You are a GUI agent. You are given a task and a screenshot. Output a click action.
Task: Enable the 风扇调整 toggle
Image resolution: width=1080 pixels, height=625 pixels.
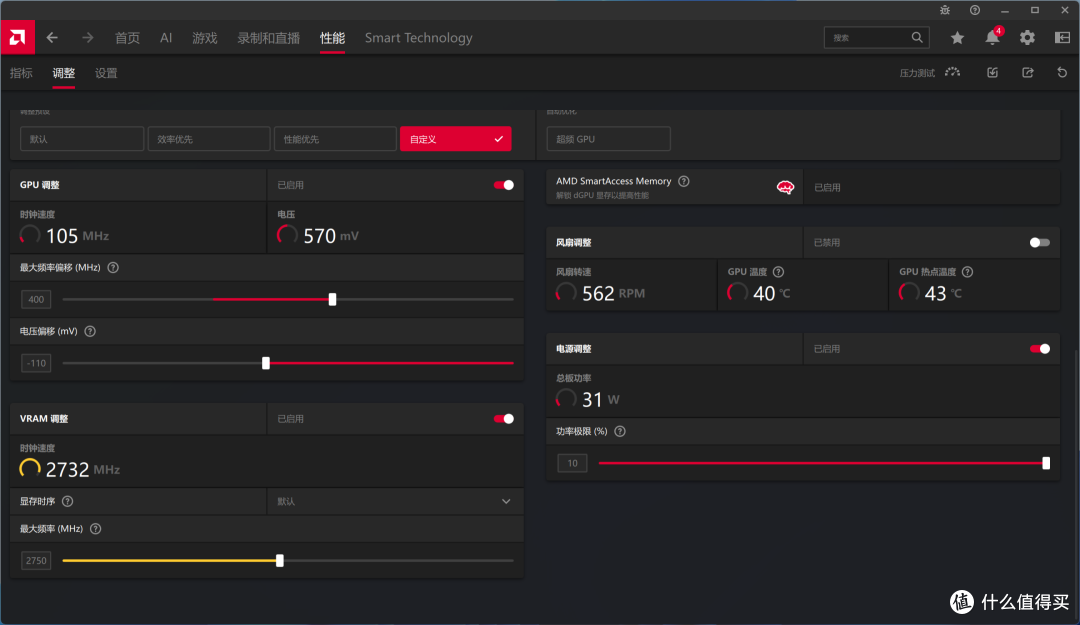click(1039, 243)
